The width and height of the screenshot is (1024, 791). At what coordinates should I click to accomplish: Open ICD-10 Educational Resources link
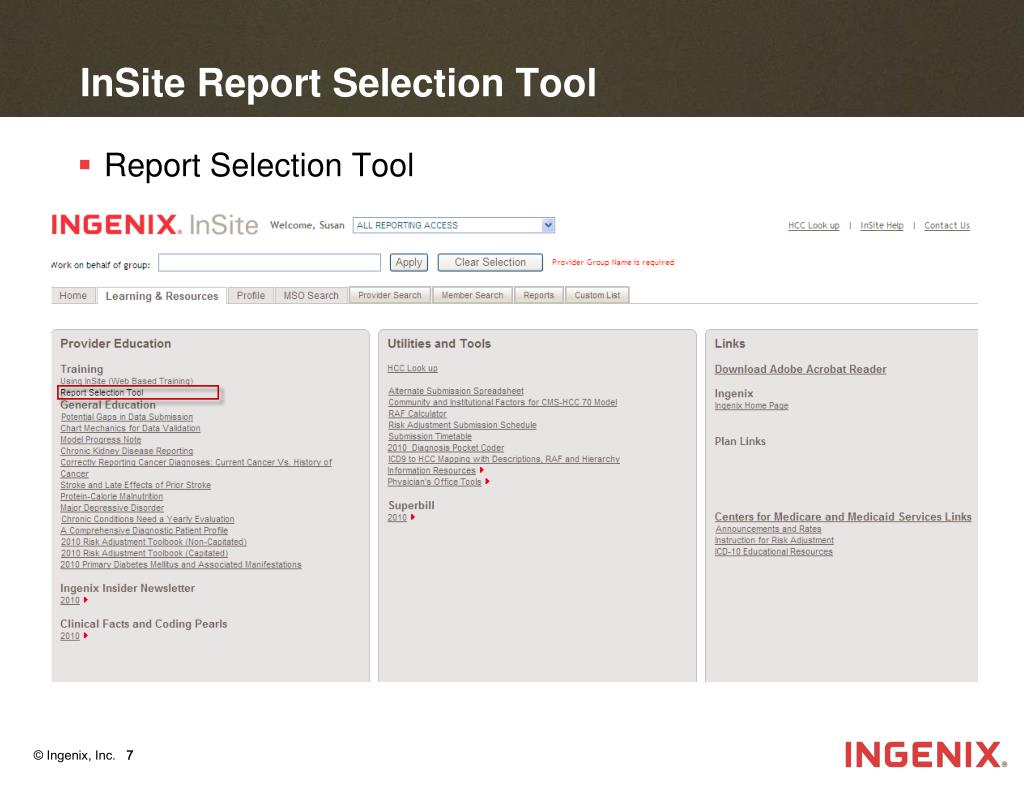[774, 552]
